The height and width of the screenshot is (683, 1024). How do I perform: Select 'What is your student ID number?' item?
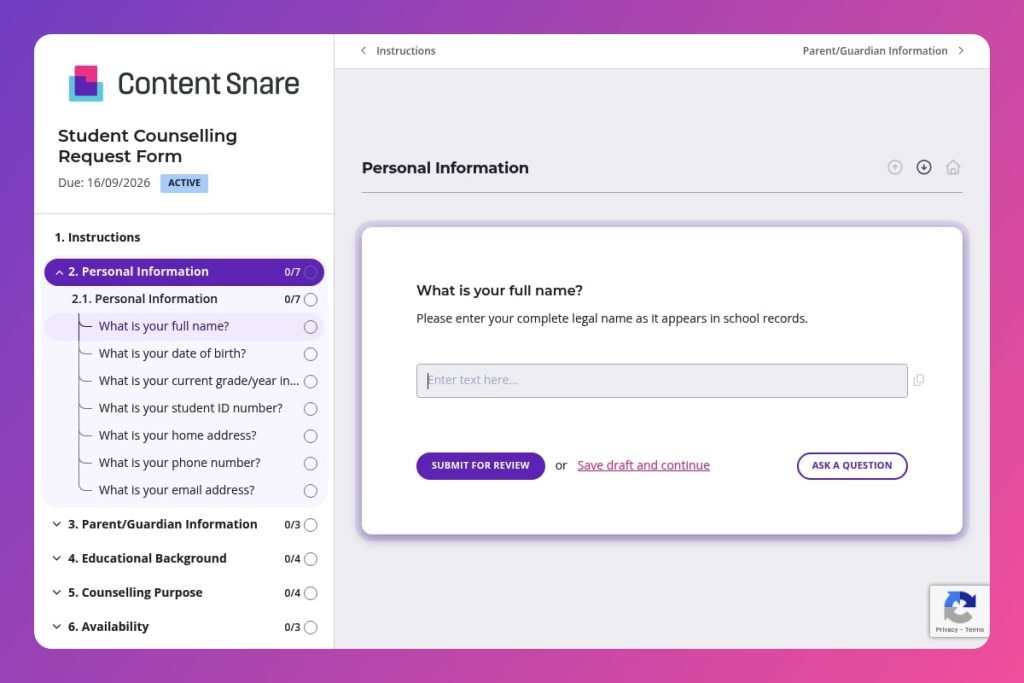tap(191, 408)
